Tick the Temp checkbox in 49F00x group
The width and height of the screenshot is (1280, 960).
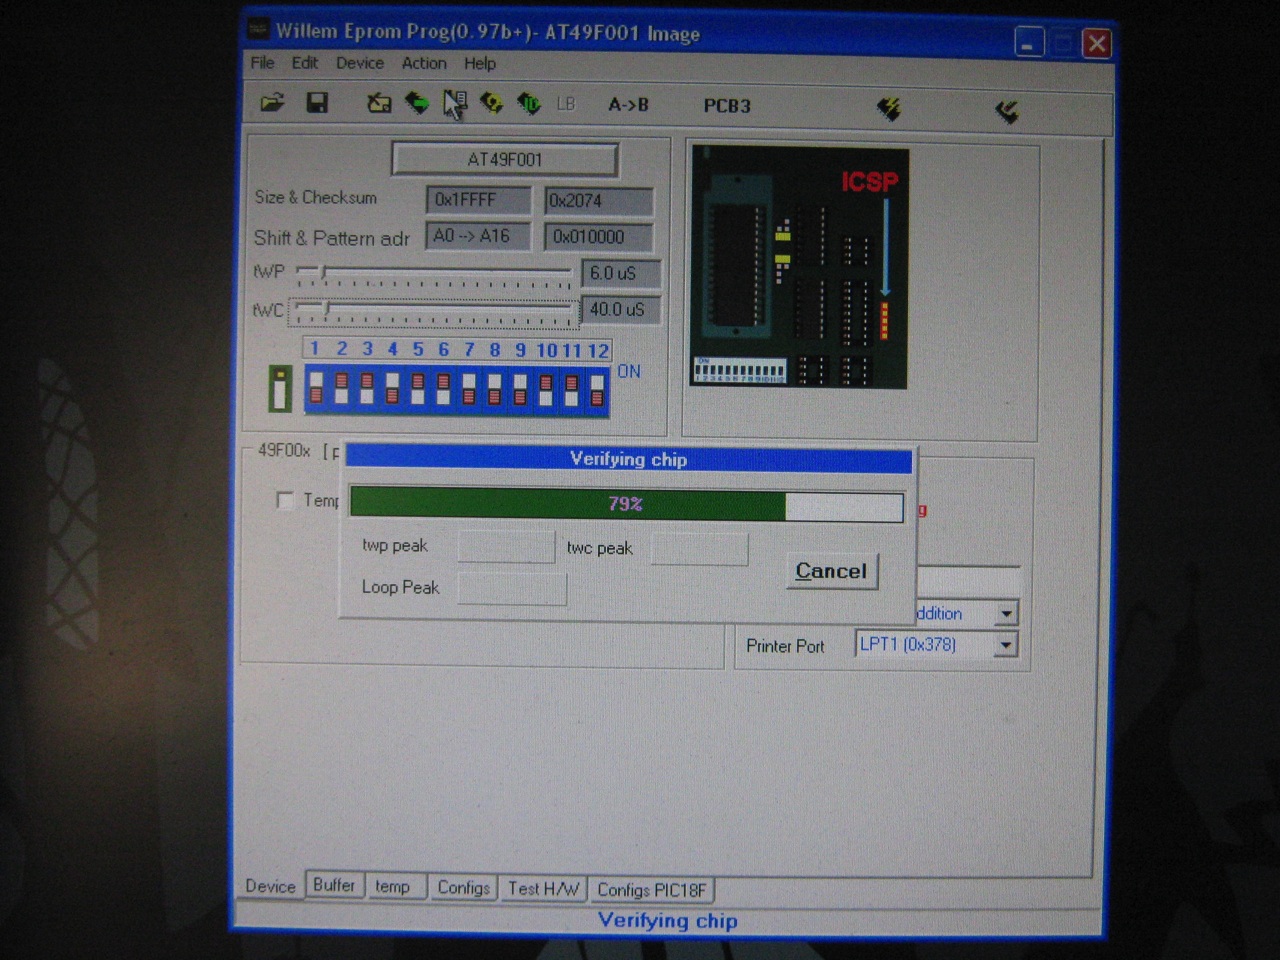point(285,500)
